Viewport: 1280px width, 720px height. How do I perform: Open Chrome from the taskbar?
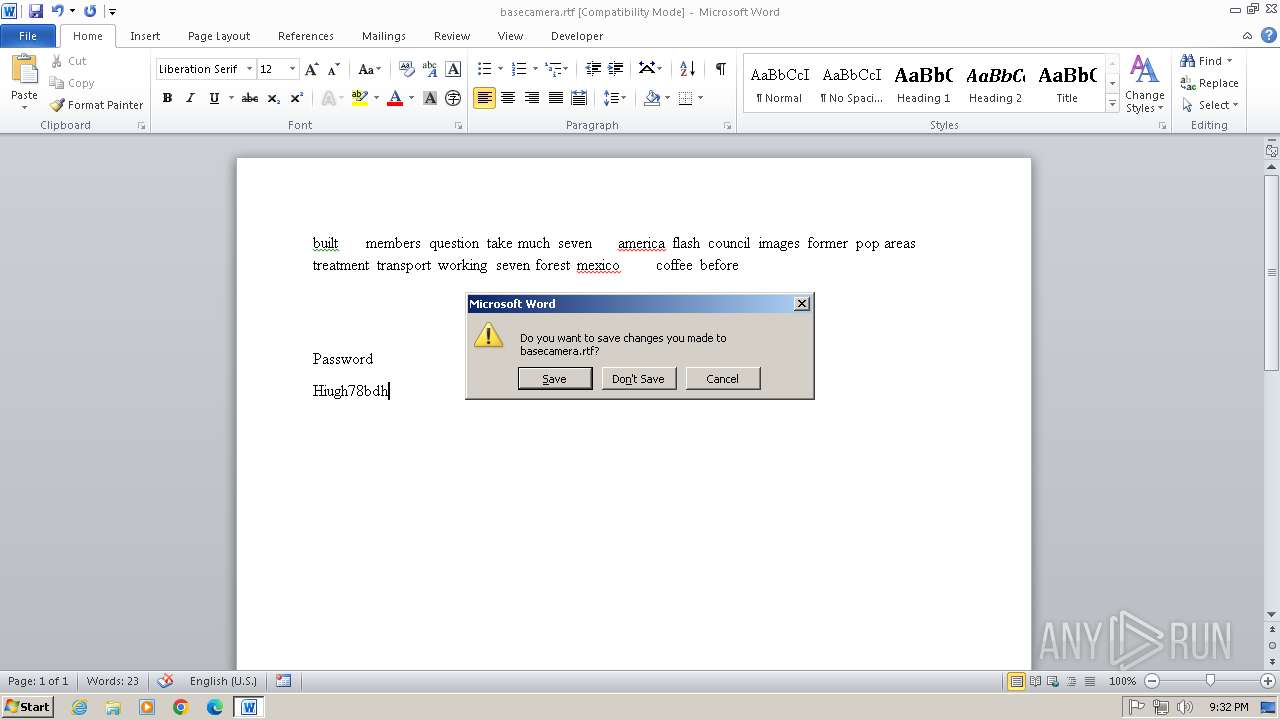coord(180,707)
